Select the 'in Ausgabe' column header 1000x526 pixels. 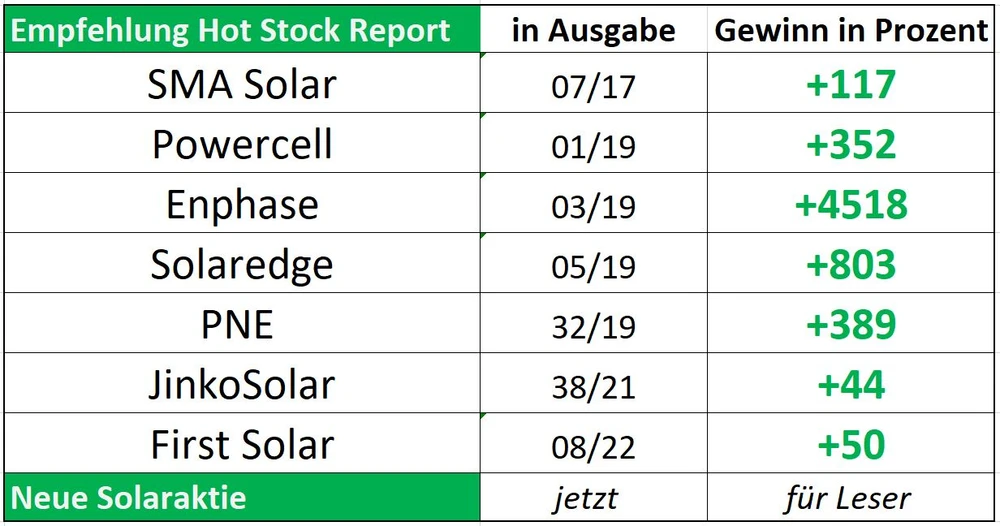tap(593, 30)
